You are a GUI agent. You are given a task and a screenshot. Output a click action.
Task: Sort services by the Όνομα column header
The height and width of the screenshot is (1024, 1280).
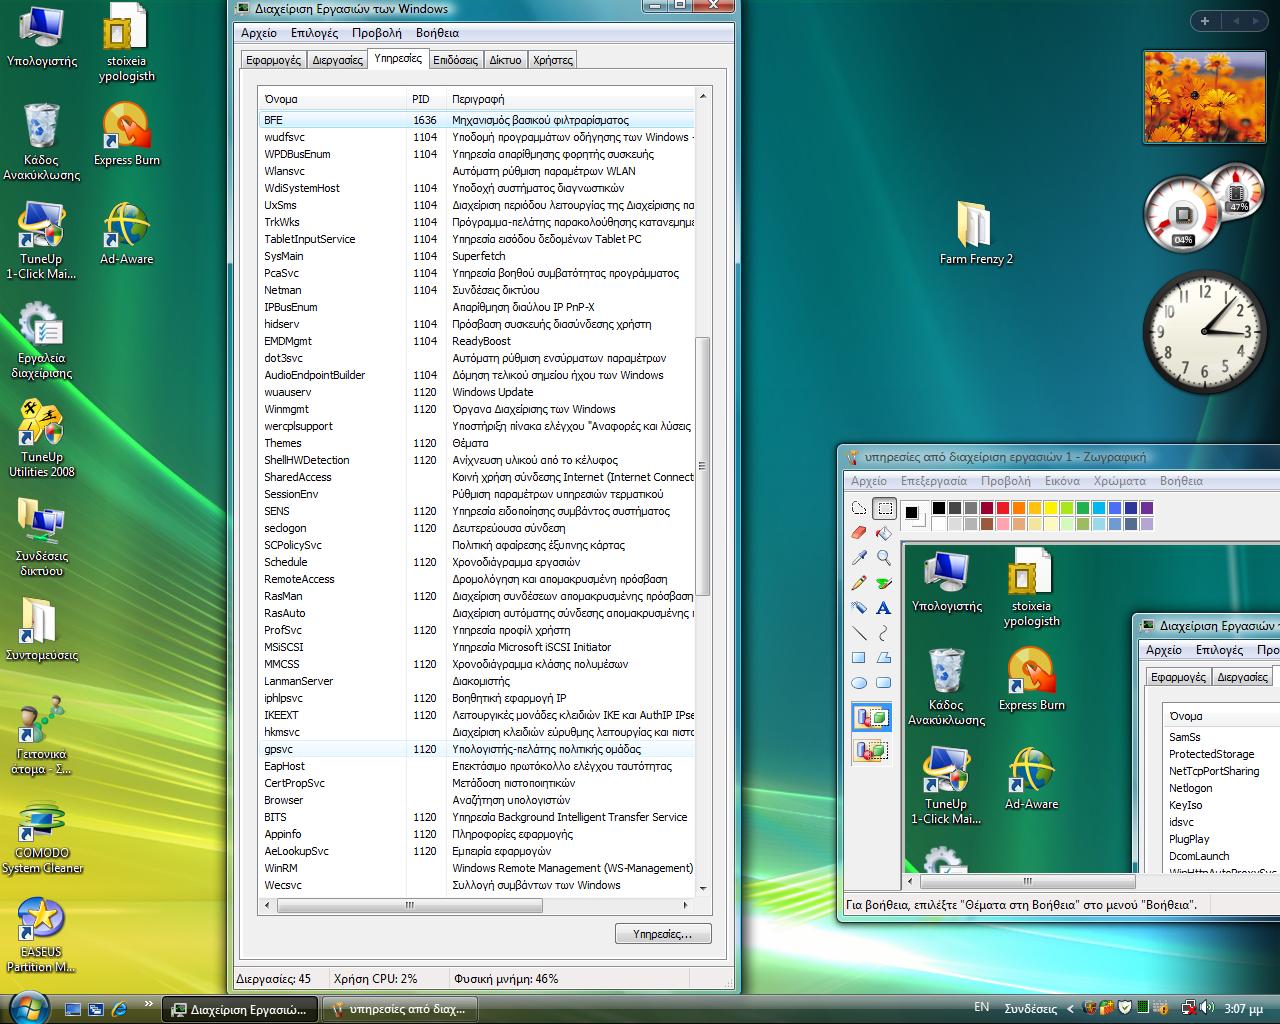(x=331, y=99)
